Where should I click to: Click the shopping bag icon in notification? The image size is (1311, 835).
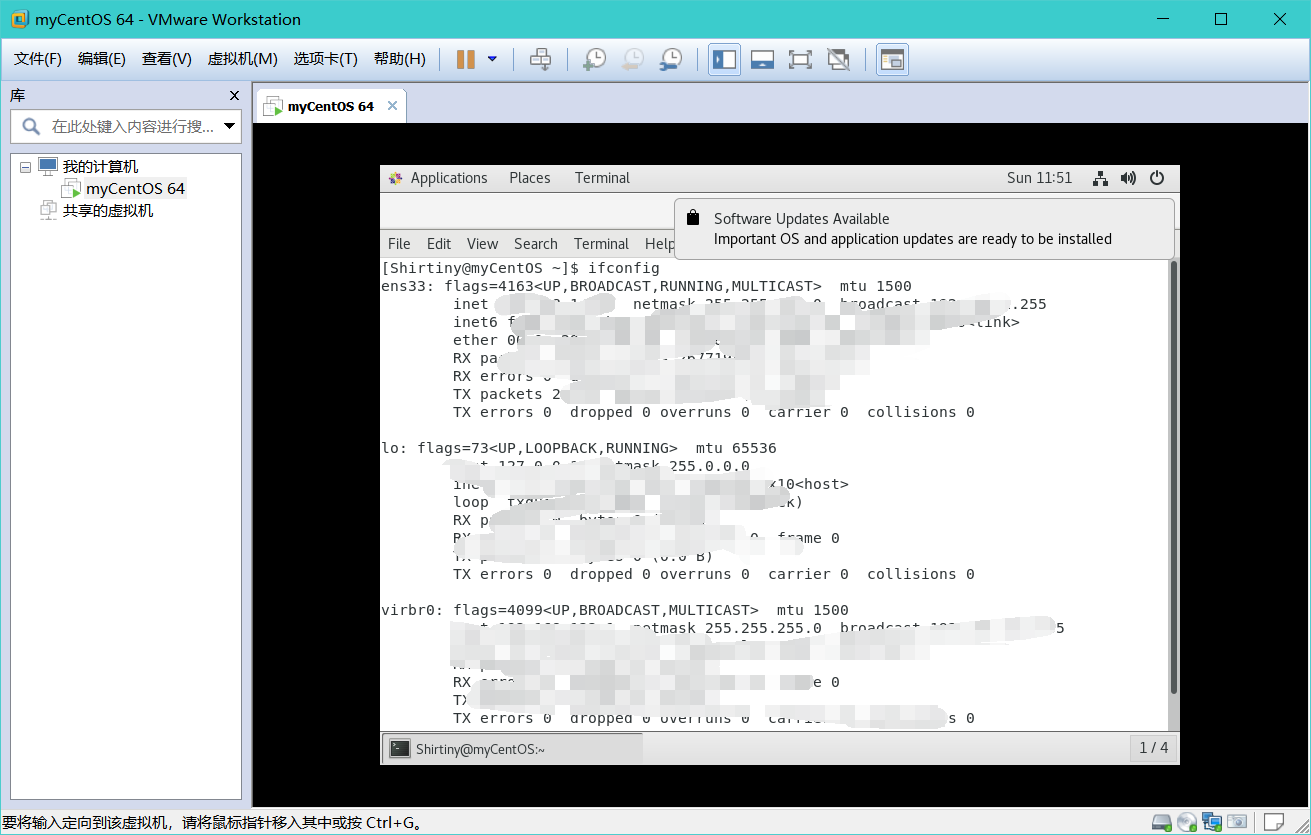tap(692, 218)
